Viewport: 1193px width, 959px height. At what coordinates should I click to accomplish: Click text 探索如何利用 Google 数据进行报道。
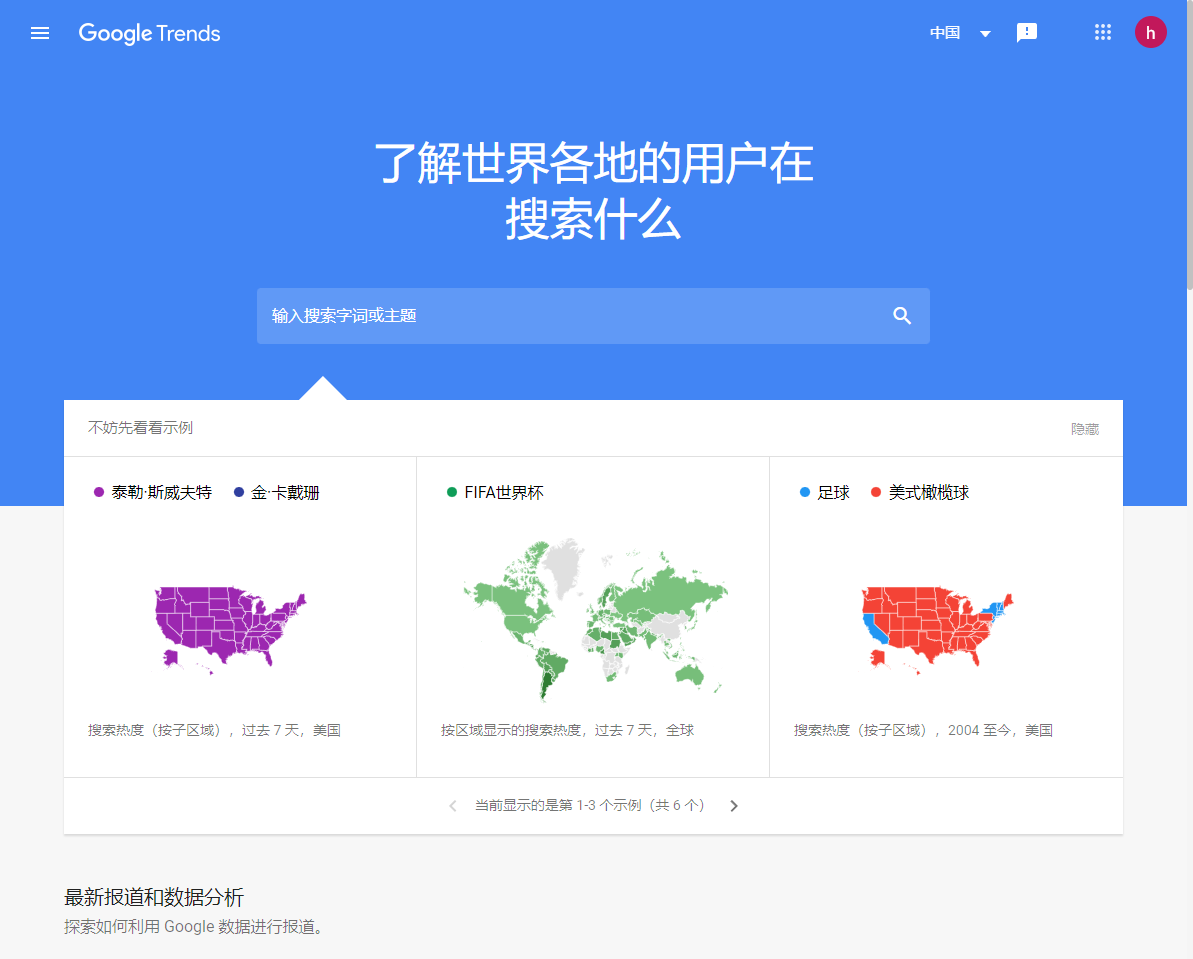click(195, 926)
